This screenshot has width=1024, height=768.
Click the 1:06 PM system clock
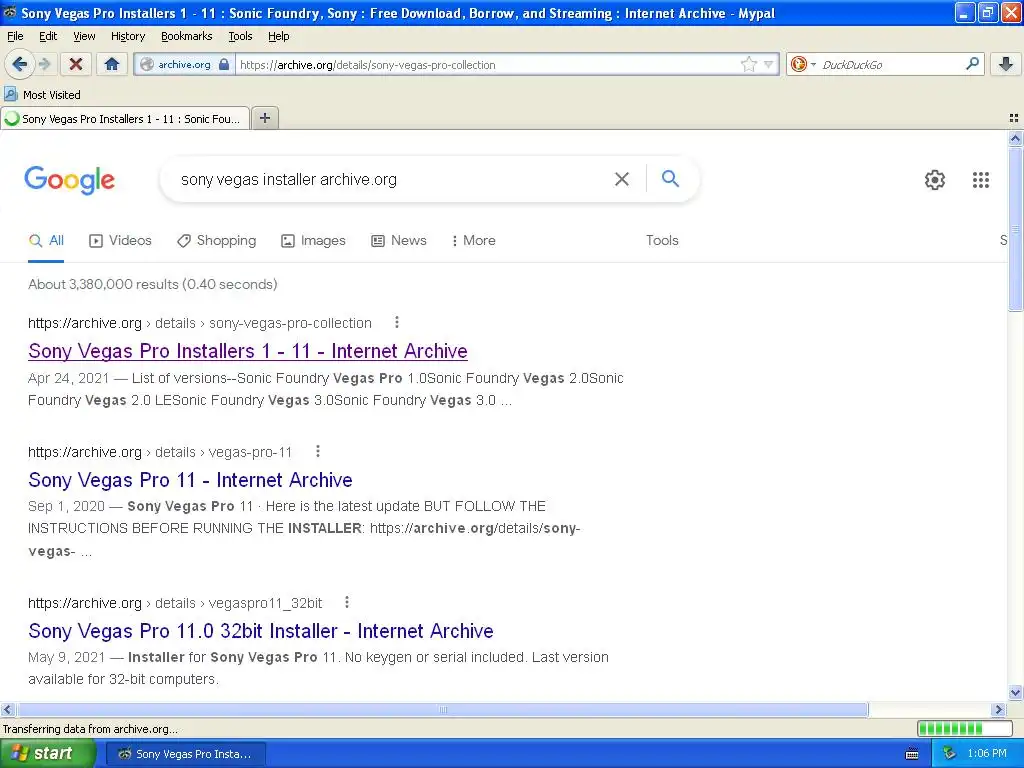pos(987,754)
